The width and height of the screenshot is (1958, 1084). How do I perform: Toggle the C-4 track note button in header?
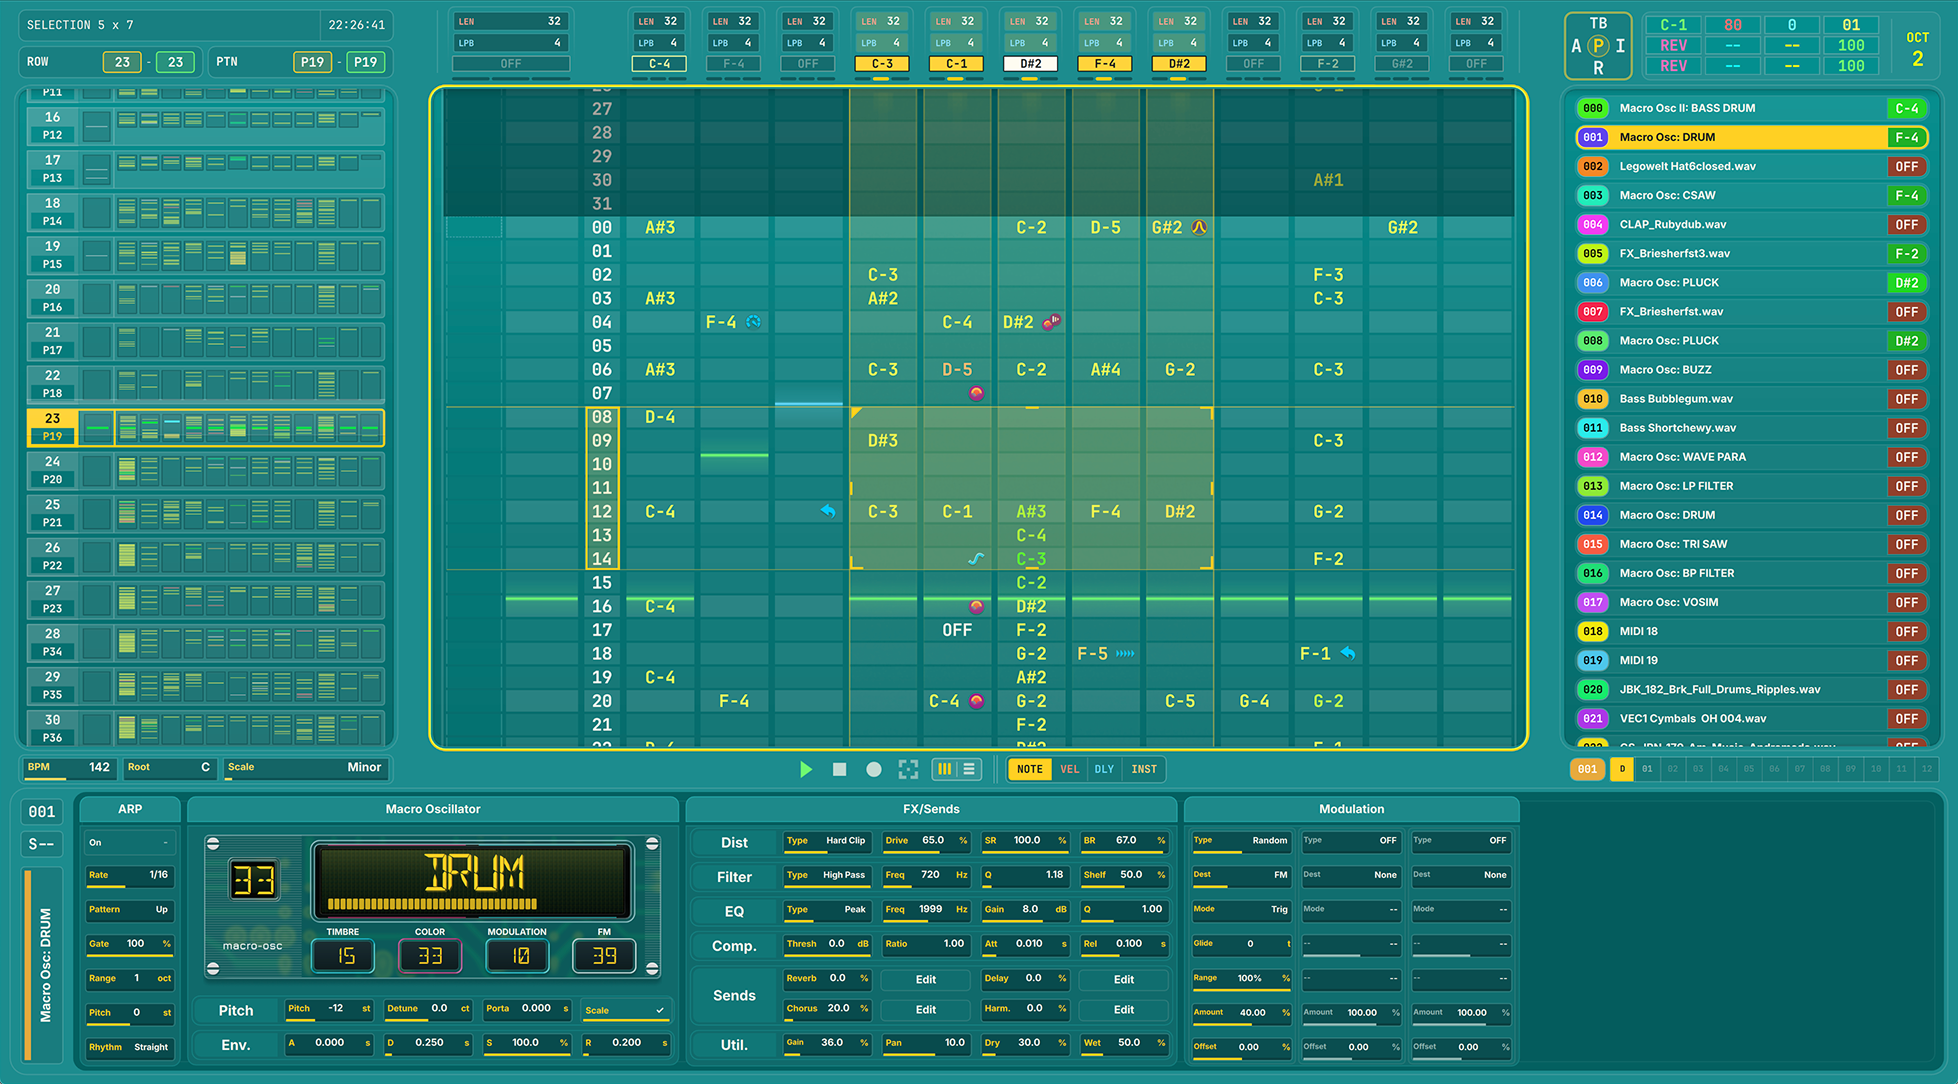click(659, 64)
